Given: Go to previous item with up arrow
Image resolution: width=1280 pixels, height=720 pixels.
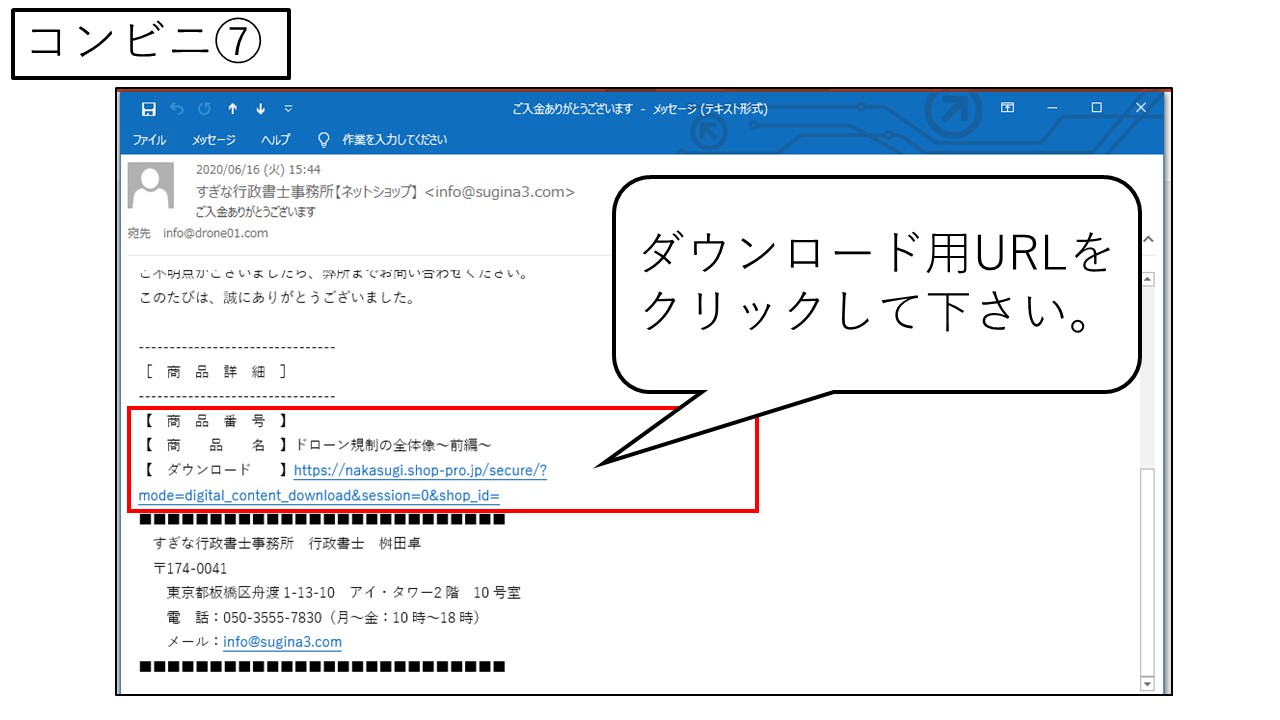Looking at the screenshot, I should (x=233, y=108).
